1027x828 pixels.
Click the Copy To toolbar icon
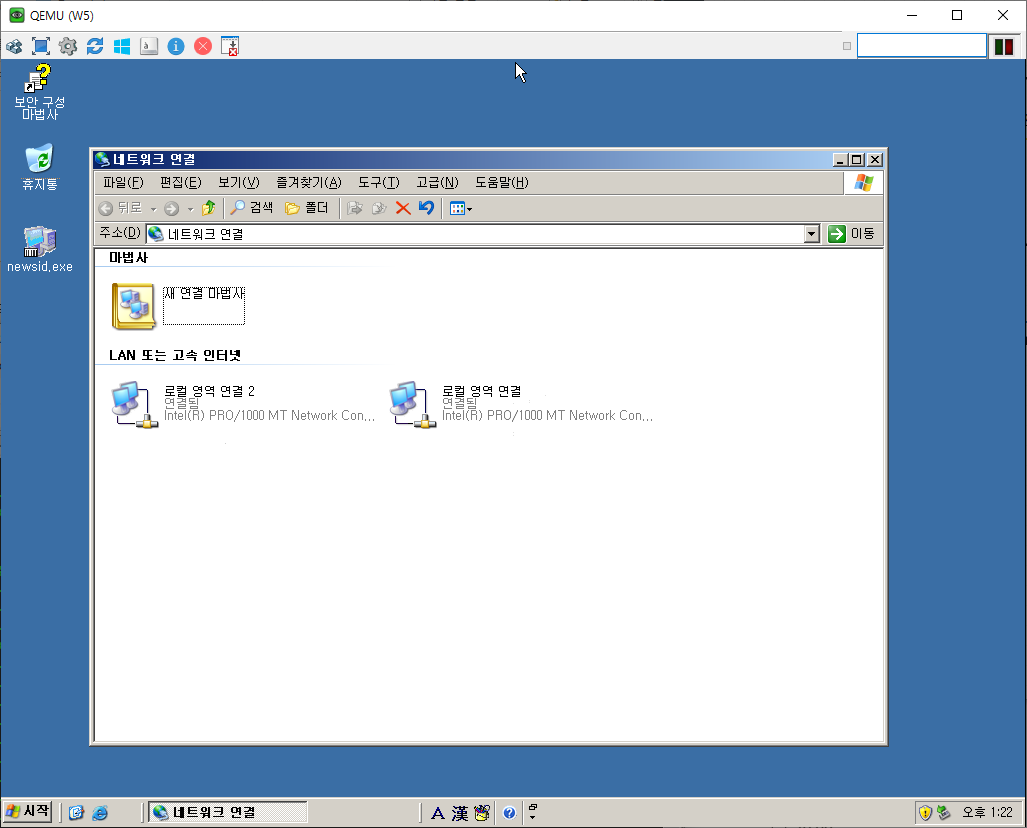click(x=379, y=208)
